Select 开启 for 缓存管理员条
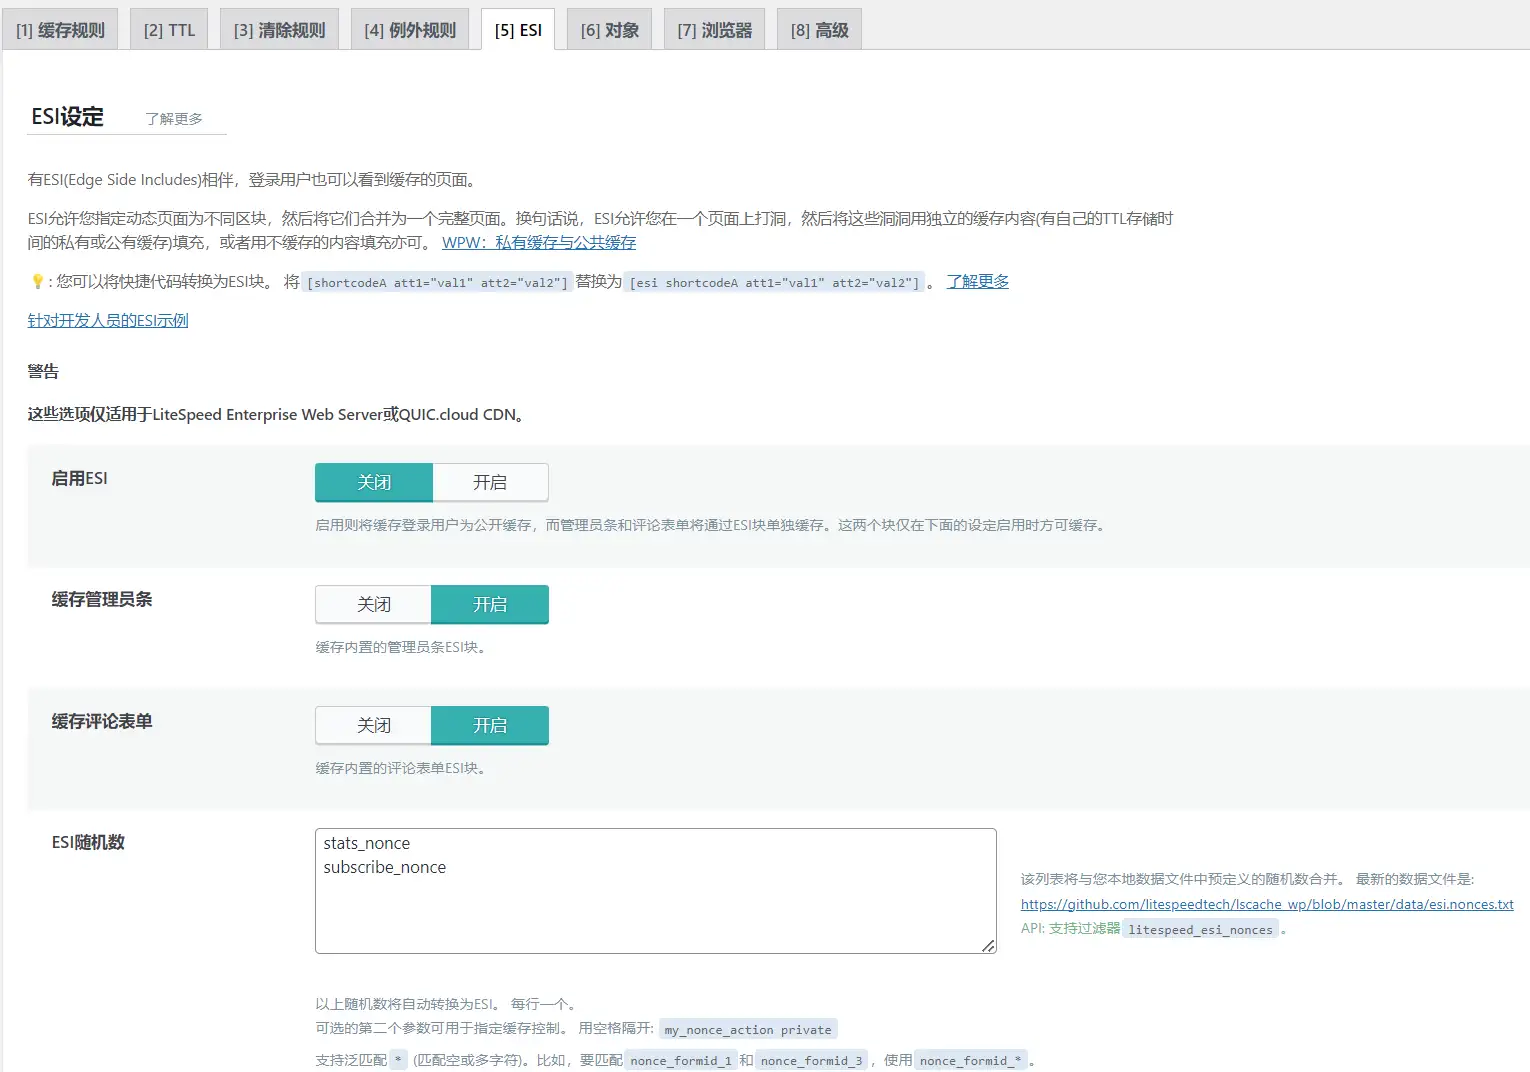This screenshot has height=1072, width=1530. (x=490, y=605)
